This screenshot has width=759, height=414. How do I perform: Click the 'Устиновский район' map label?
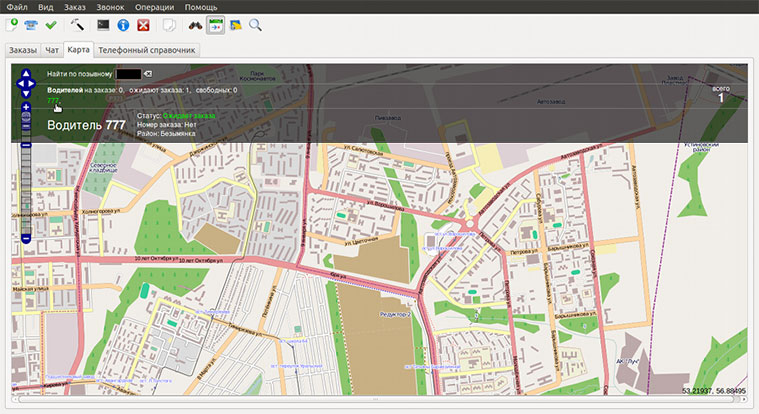pos(701,147)
